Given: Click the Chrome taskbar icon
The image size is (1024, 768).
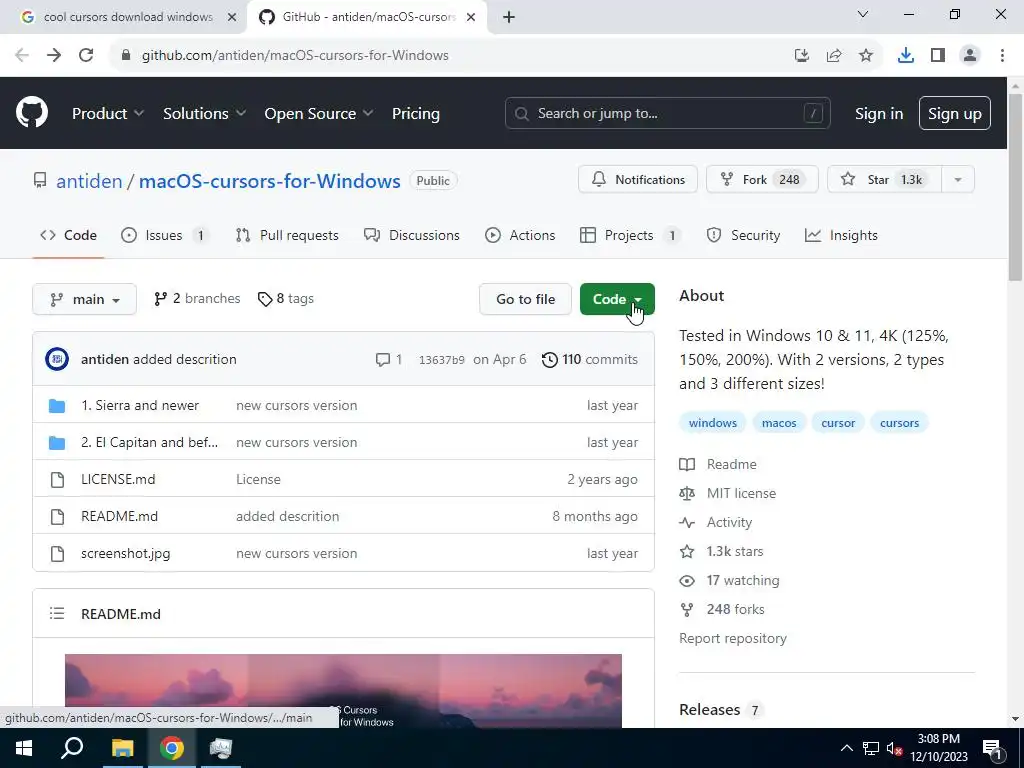Looking at the screenshot, I should pos(172,748).
